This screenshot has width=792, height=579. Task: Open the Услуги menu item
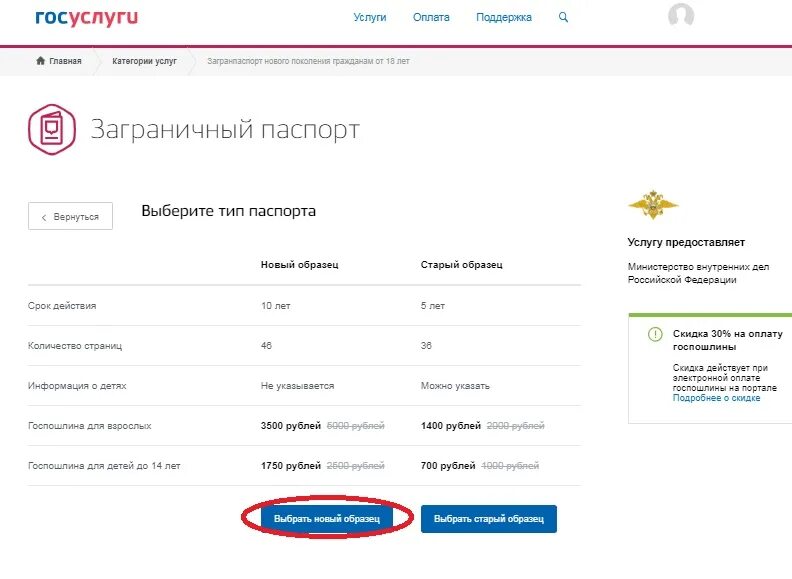coord(370,17)
